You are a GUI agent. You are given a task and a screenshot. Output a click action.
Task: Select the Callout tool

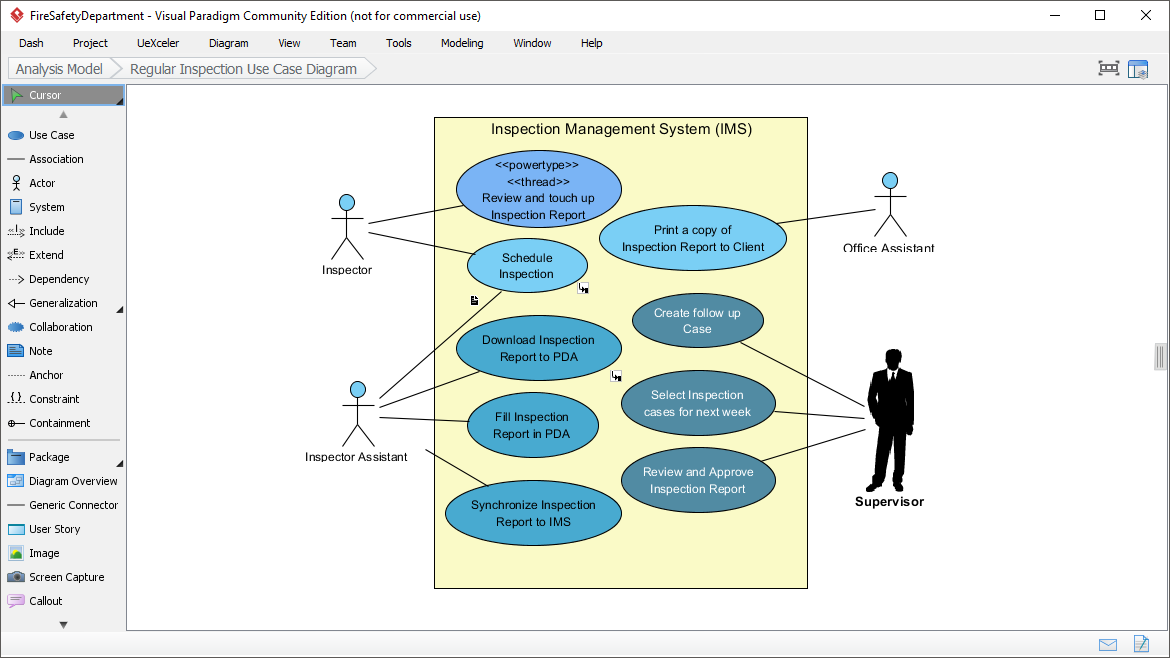click(x=44, y=601)
